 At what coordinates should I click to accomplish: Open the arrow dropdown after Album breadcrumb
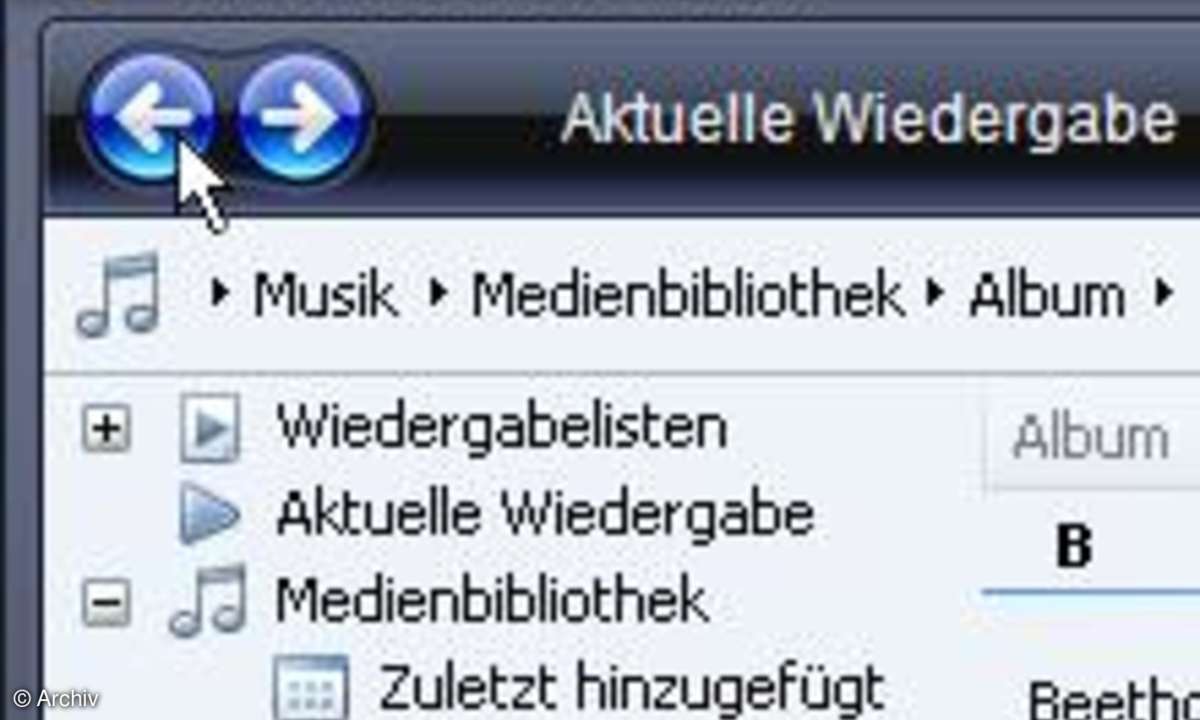tap(1163, 295)
